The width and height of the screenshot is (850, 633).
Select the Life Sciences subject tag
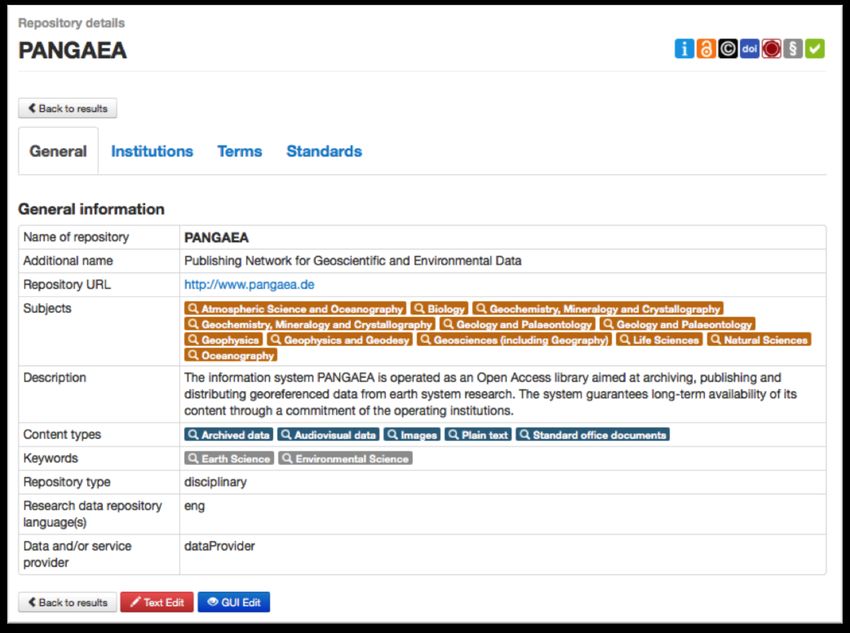pyautogui.click(x=659, y=340)
